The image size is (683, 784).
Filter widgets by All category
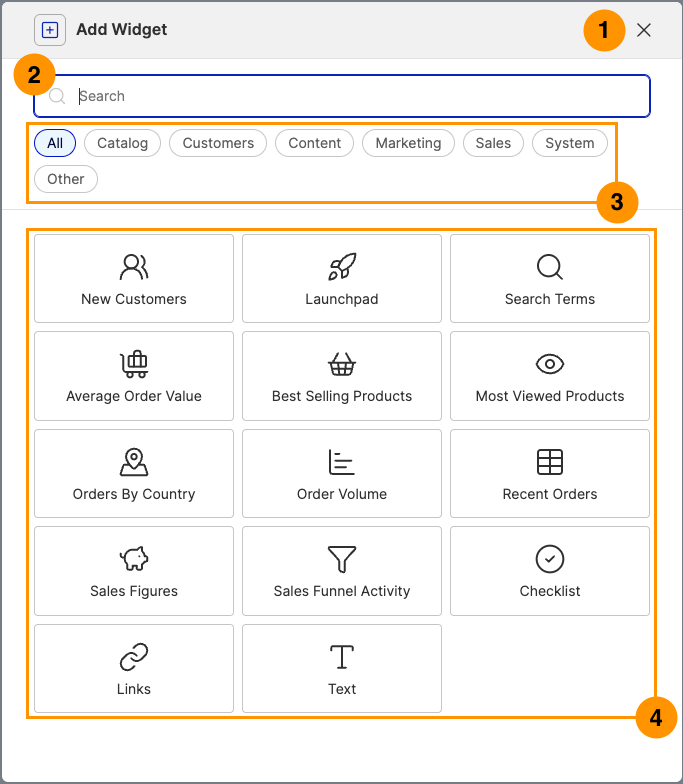[55, 143]
